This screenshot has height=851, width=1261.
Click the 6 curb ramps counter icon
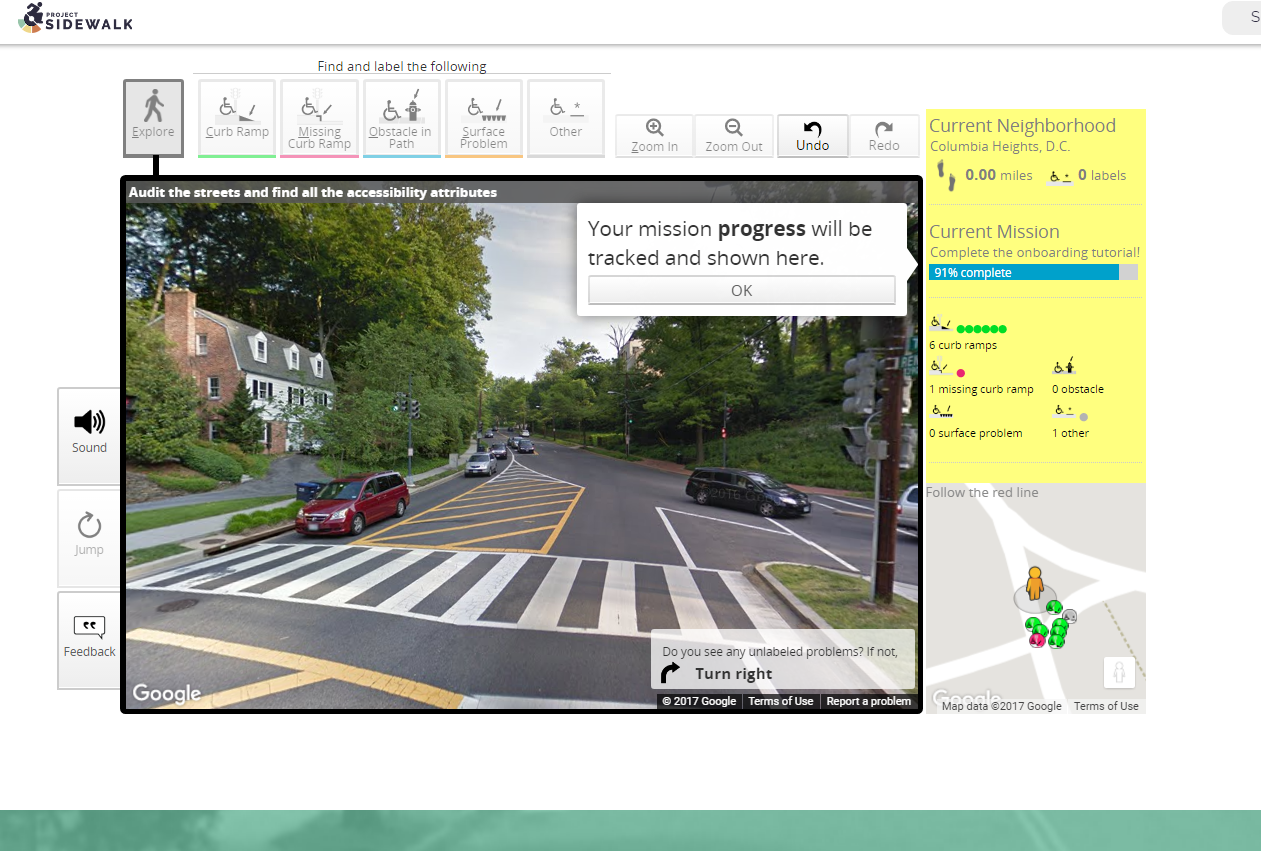pos(940,324)
